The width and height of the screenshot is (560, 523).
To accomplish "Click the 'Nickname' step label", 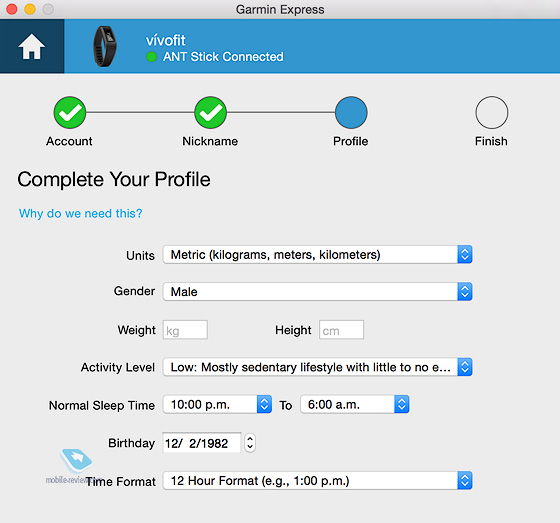I will (x=210, y=141).
